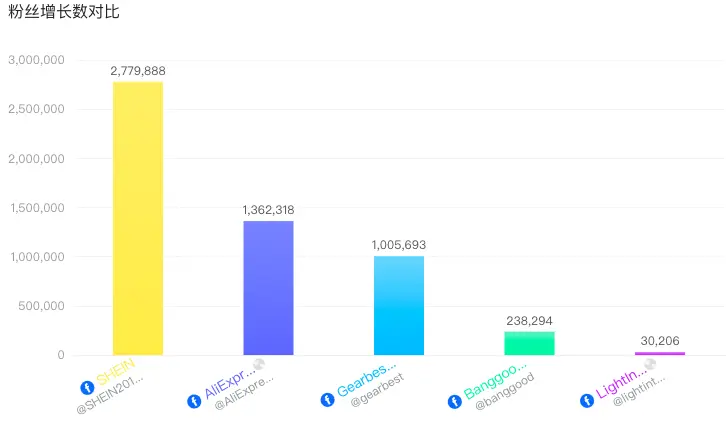Click the Facebook icon beside LightInTheBox
The height and width of the screenshot is (437, 726).
click(587, 400)
